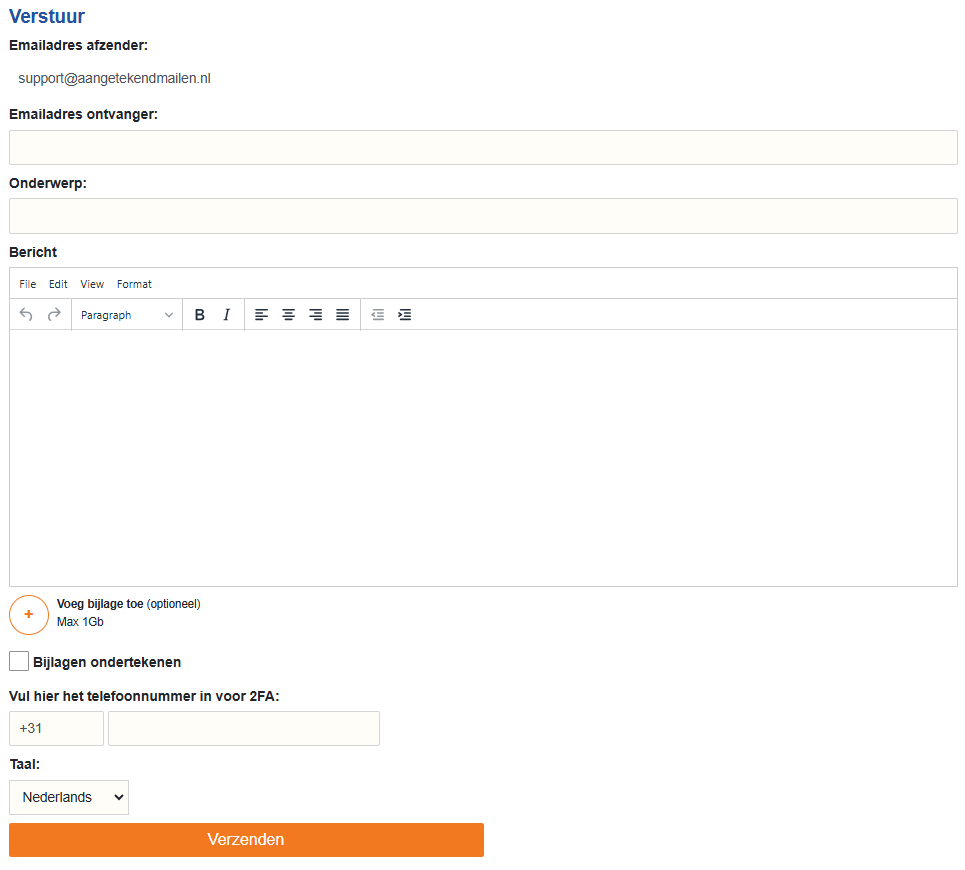
Task: Open the Edit menu in editor
Action: [x=58, y=284]
